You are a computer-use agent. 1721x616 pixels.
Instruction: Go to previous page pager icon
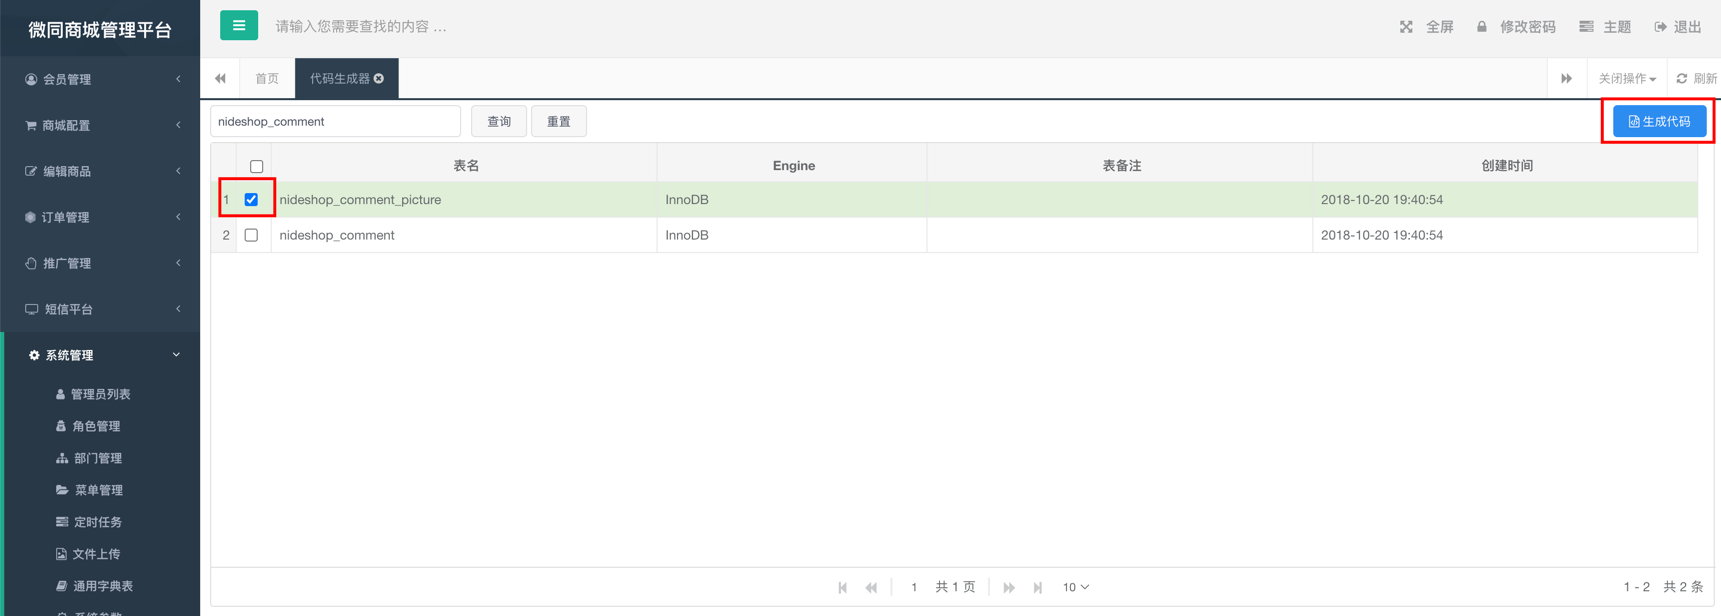tap(872, 588)
